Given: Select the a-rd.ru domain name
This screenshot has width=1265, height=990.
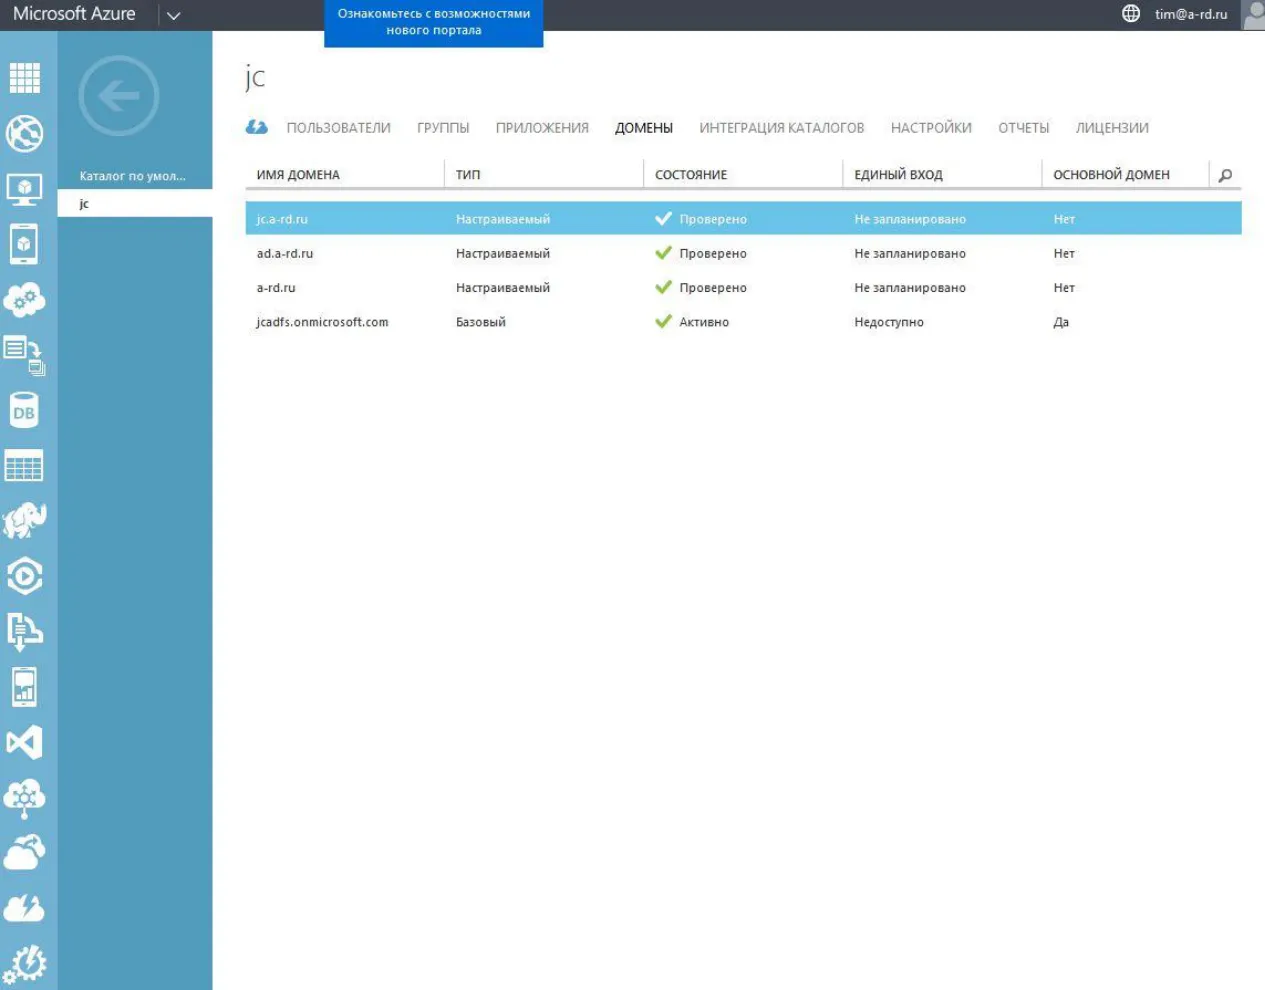Looking at the screenshot, I should coord(276,288).
